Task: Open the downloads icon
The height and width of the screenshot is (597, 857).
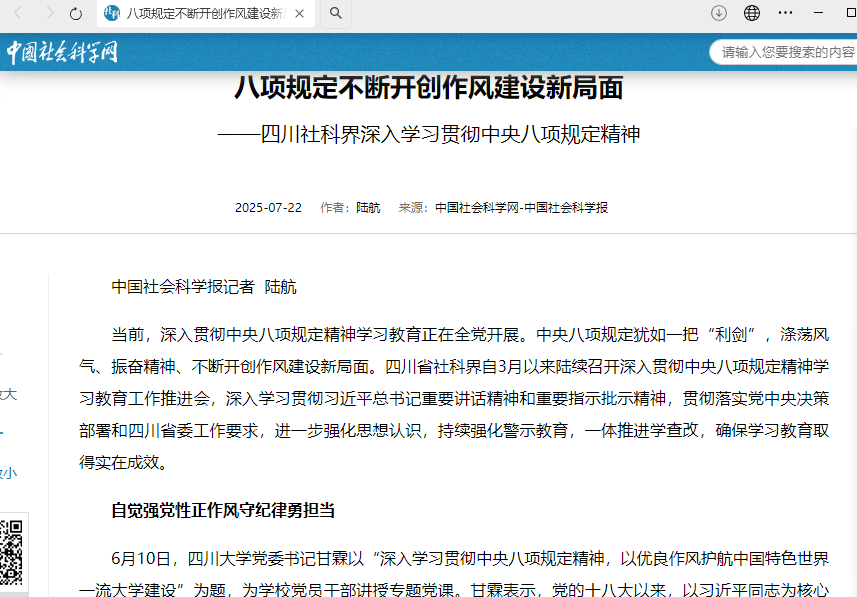Action: (x=718, y=13)
